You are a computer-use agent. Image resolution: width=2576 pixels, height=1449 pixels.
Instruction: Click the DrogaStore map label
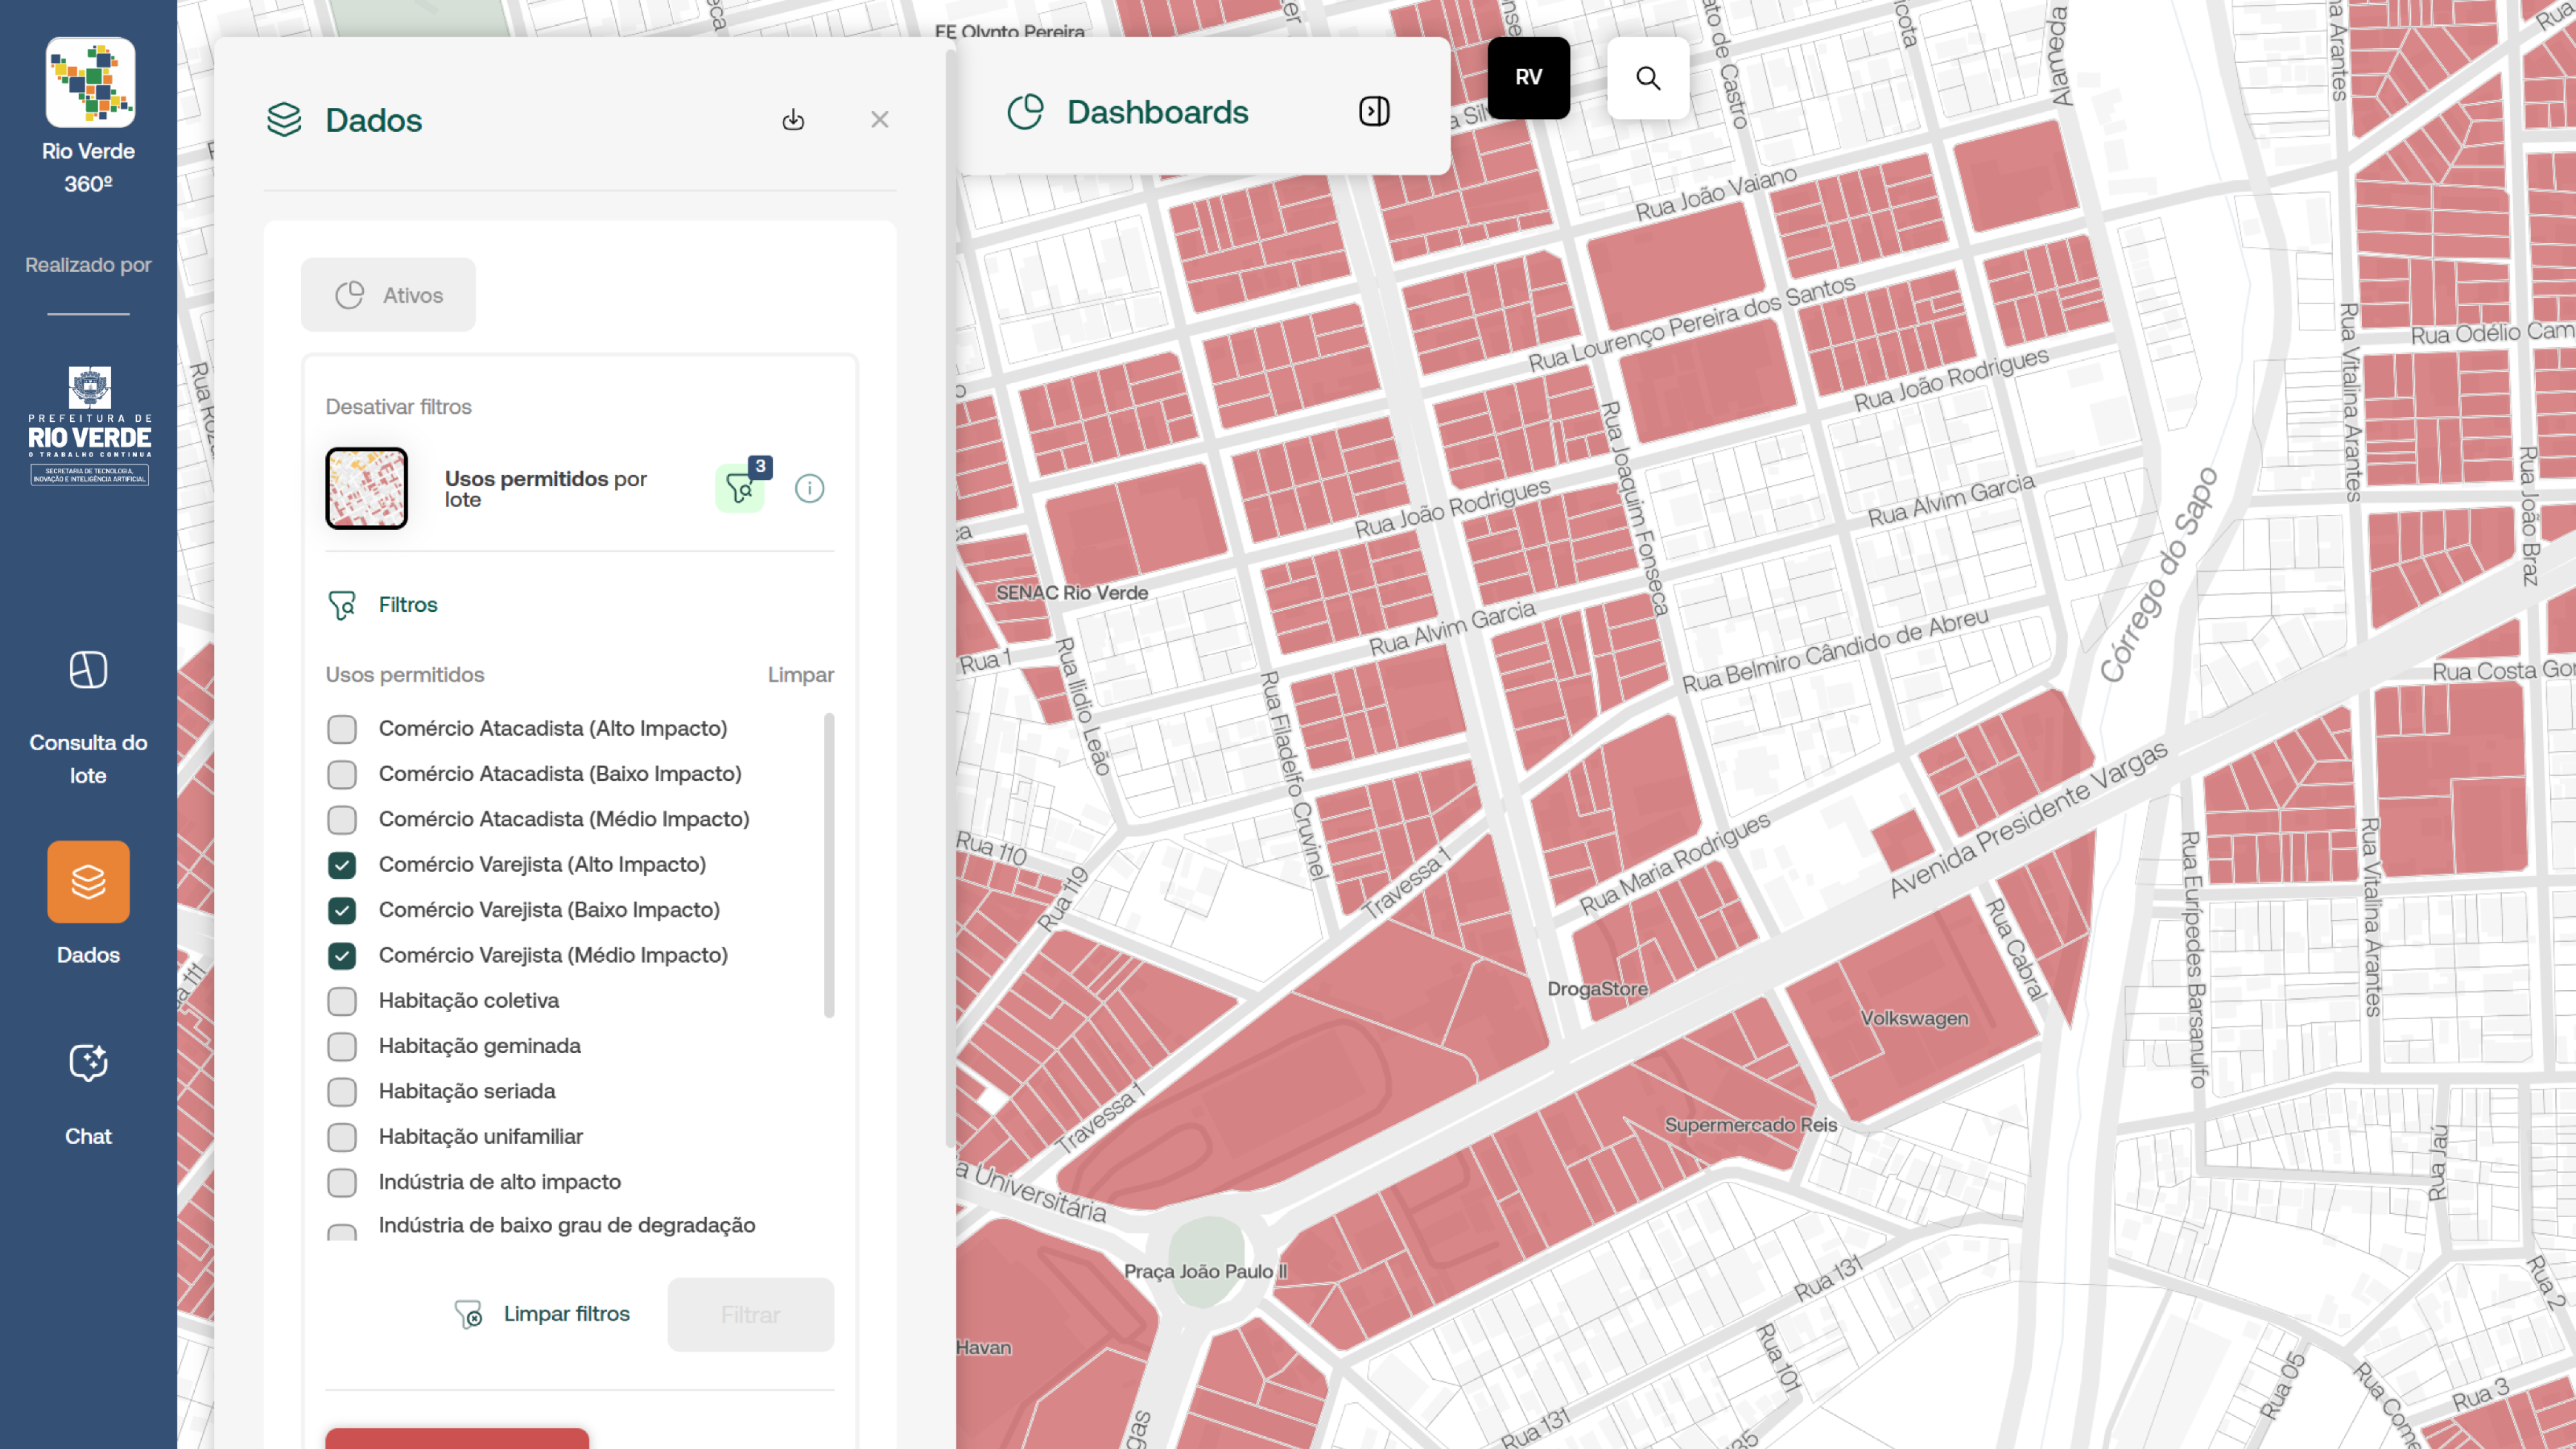pos(1598,989)
